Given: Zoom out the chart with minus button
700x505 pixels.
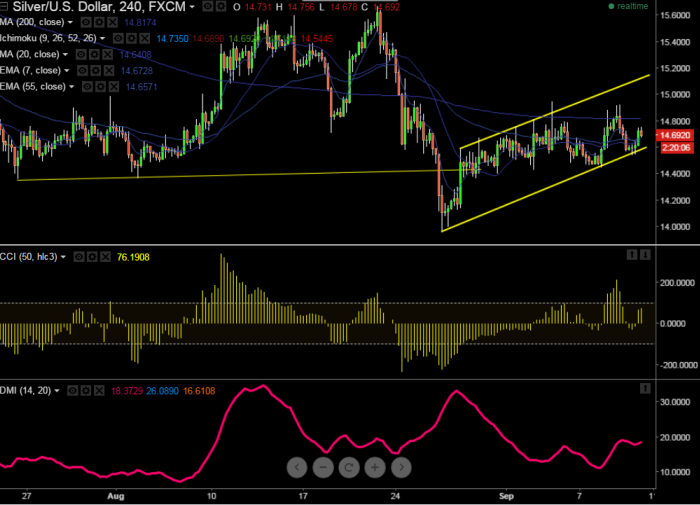Looking at the screenshot, I should 323,467.
